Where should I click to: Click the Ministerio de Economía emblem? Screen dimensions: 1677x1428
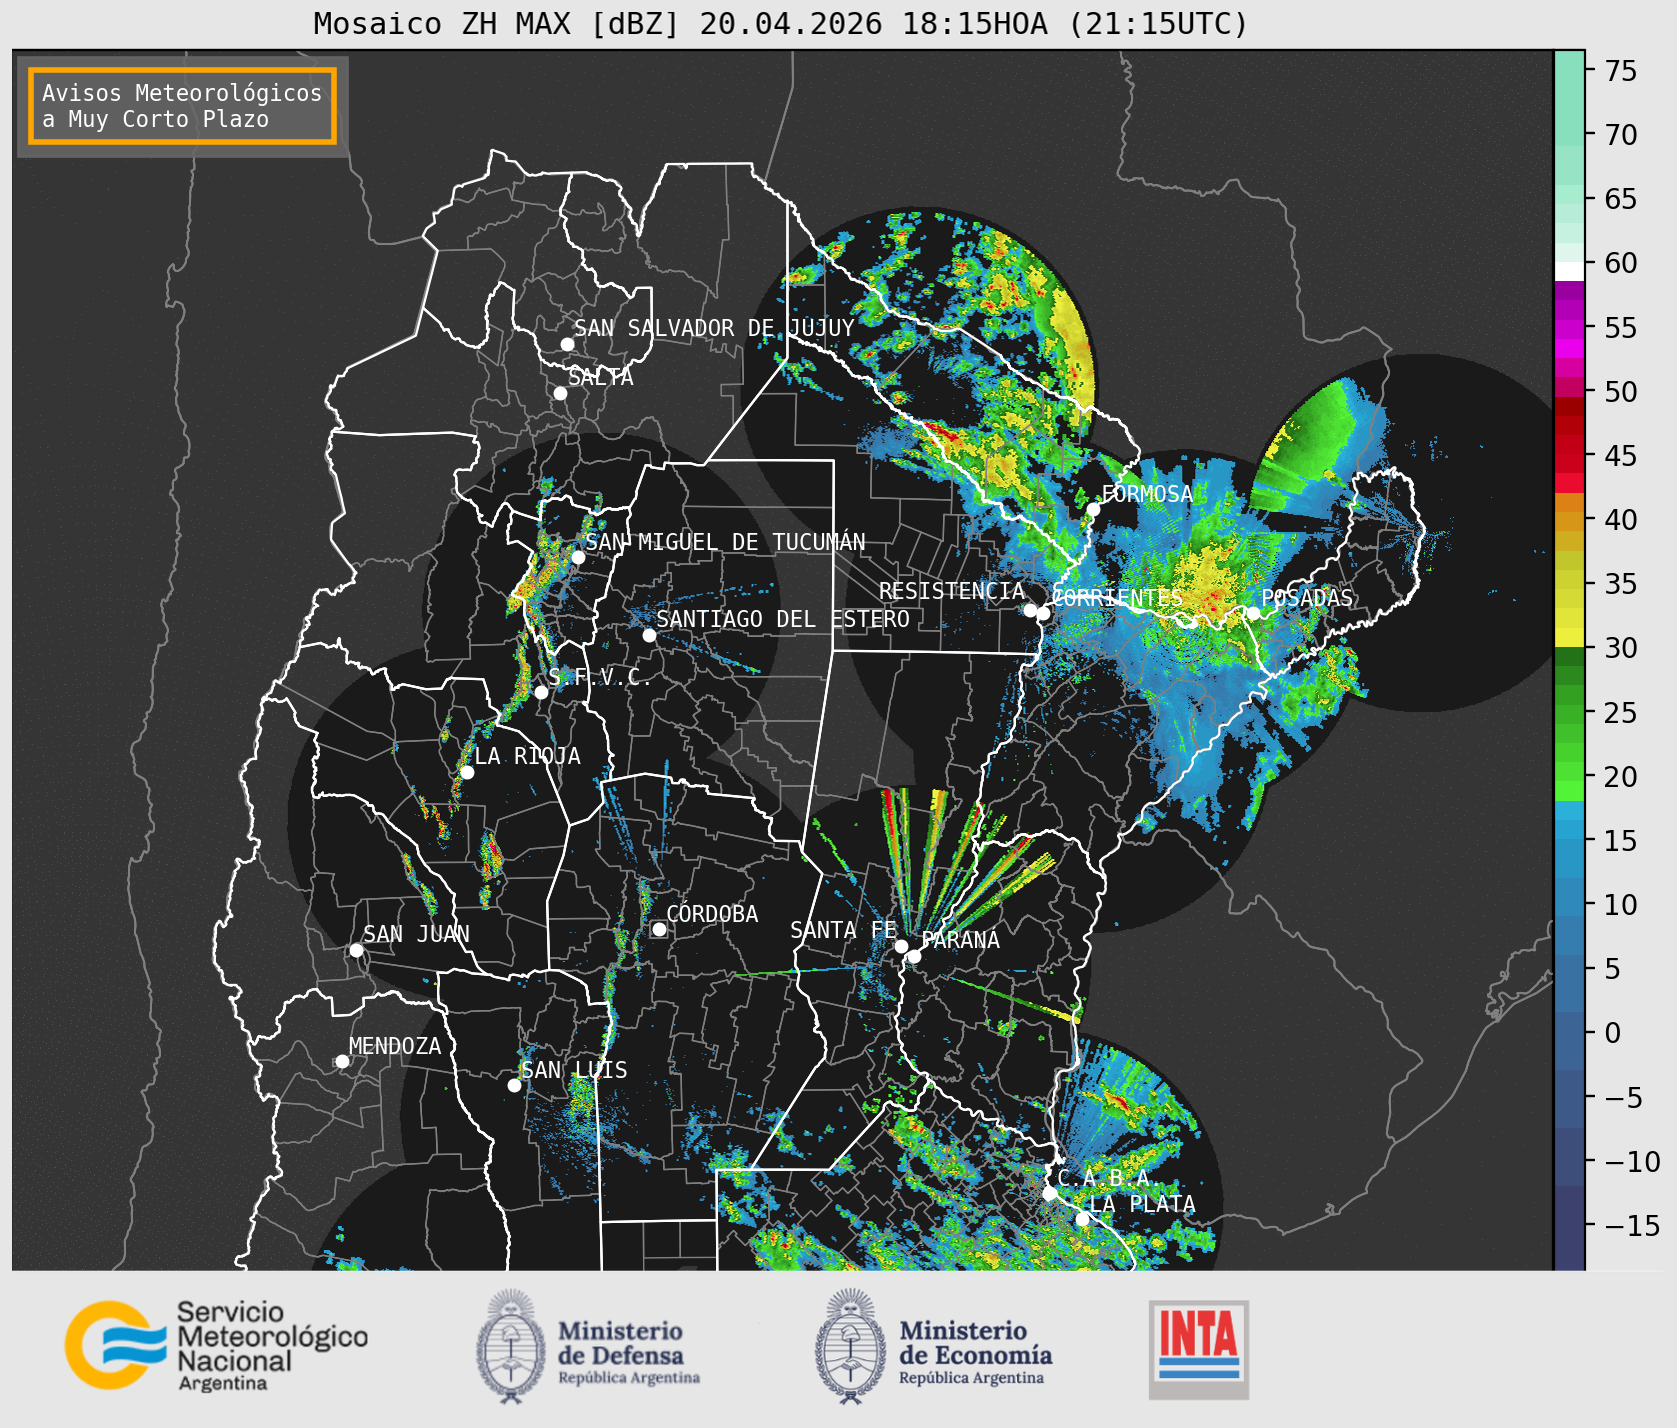coord(851,1345)
